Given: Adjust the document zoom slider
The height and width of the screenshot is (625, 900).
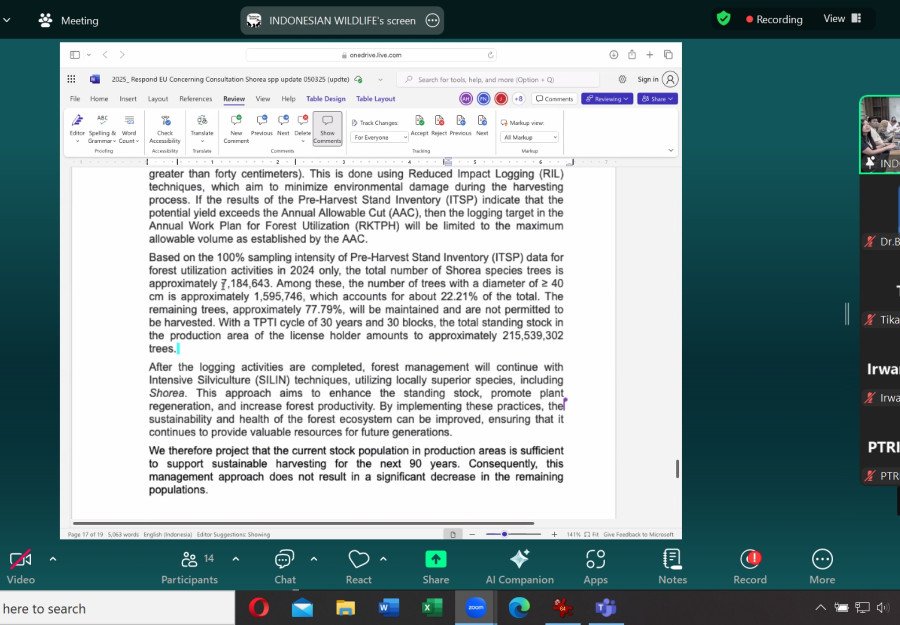Looking at the screenshot, I should tap(505, 534).
